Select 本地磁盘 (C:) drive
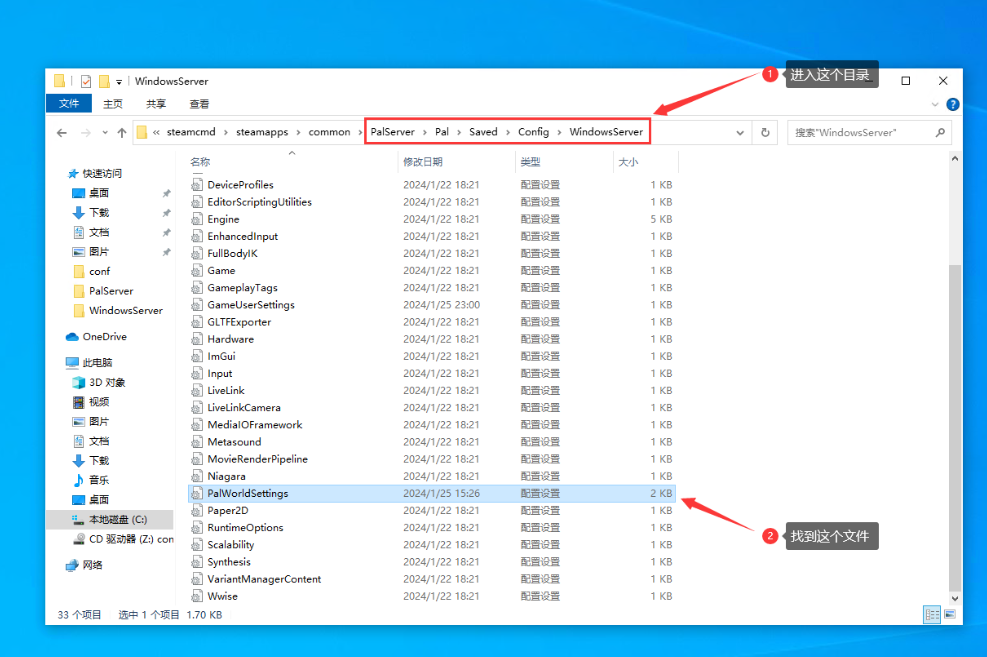987x657 pixels. tap(118, 519)
